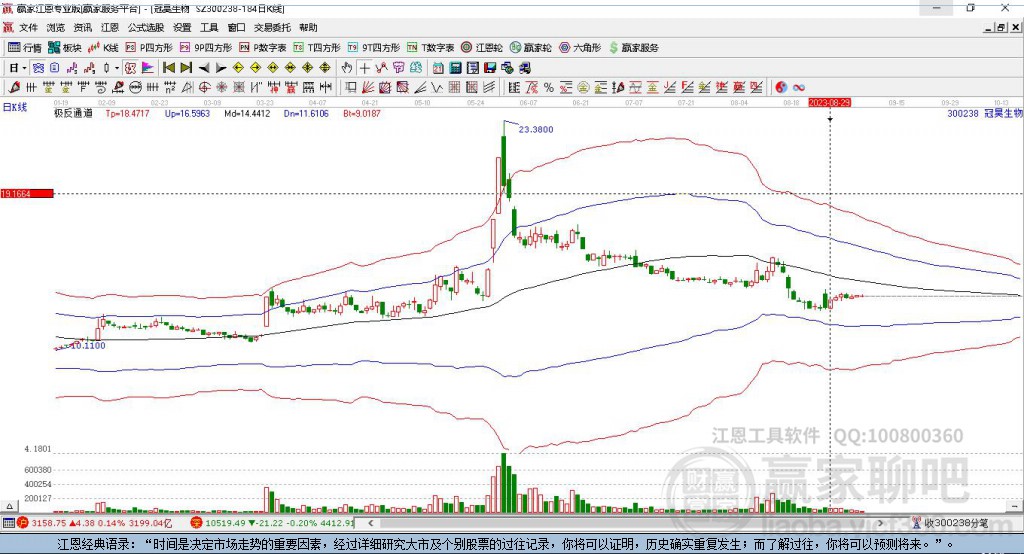
Task: Click the Up=16.5963 indicator value
Action: tap(187, 113)
